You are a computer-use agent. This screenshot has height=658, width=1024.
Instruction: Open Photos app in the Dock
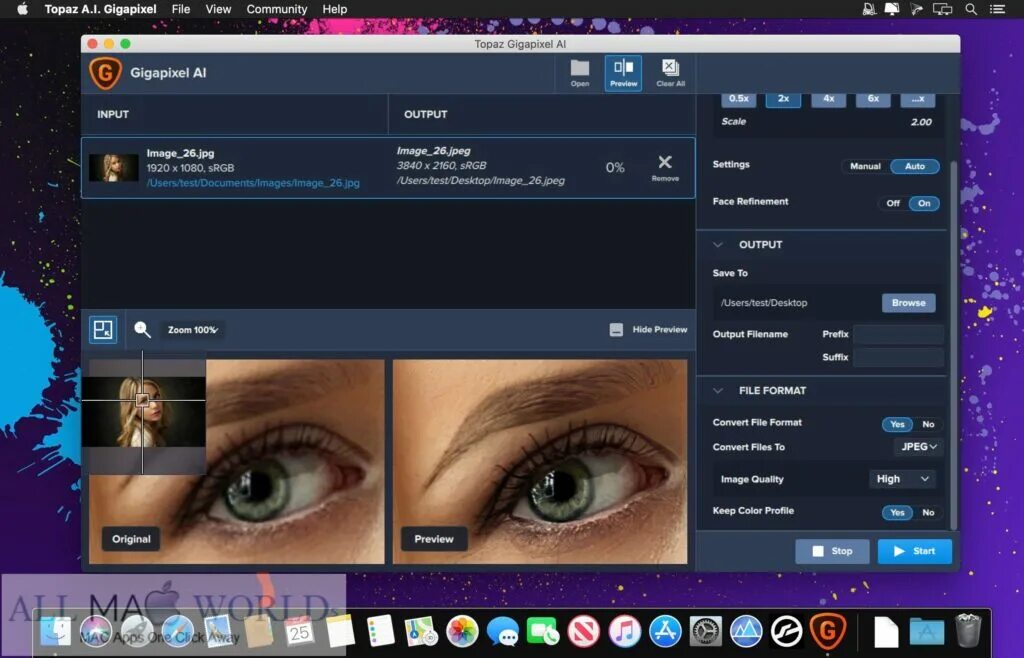(x=462, y=631)
